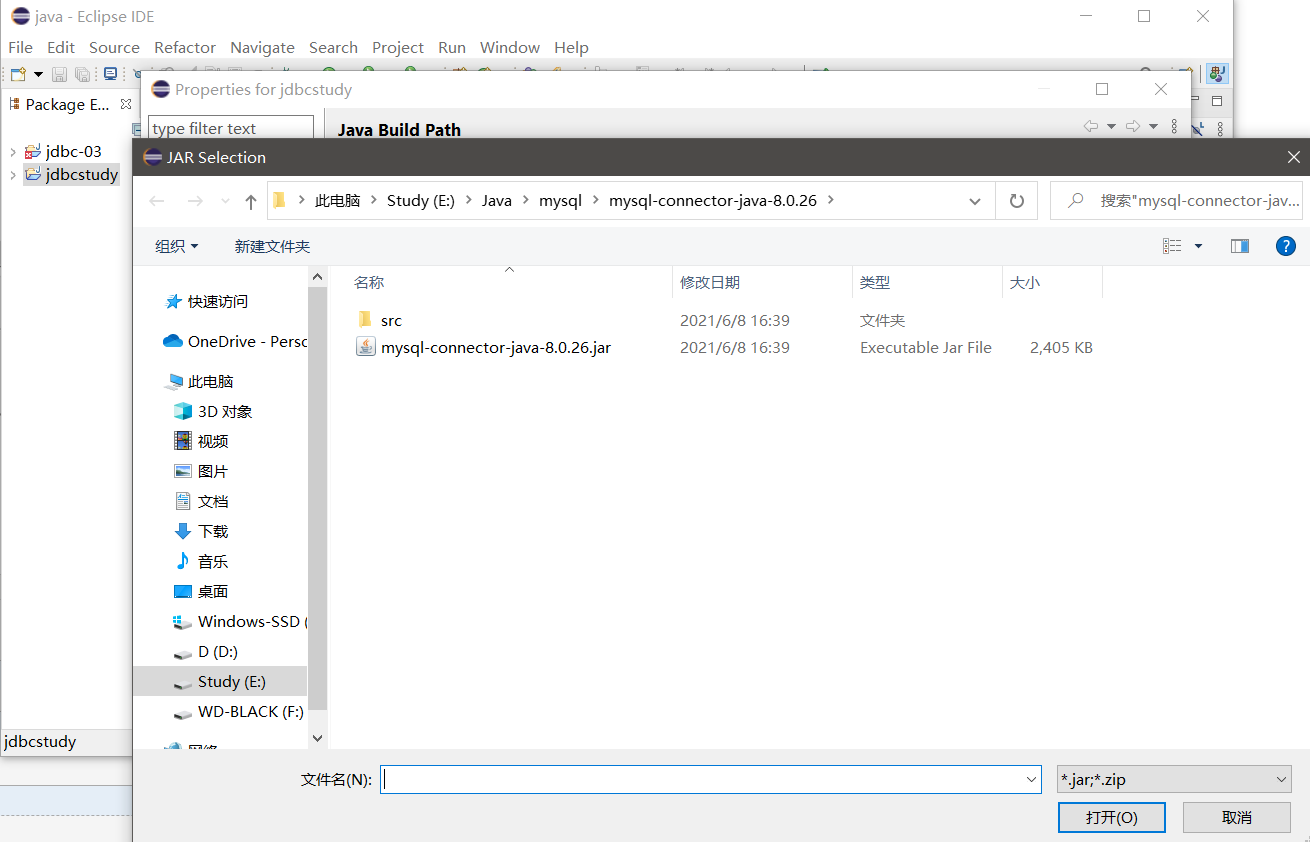Click Refresh icon beside address bar

pos(1017,201)
